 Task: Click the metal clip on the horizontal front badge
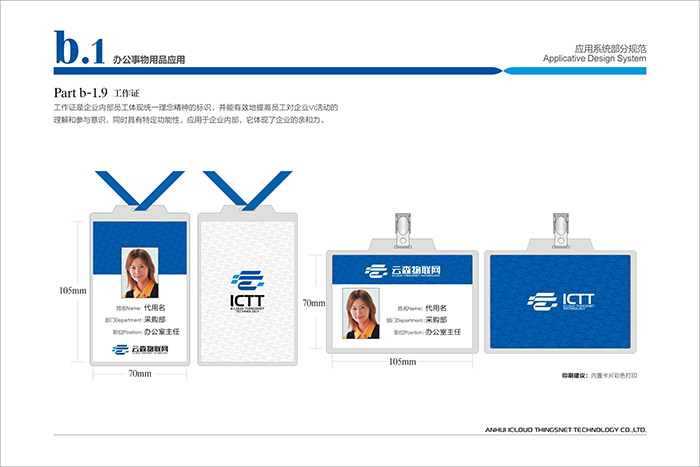[403, 230]
